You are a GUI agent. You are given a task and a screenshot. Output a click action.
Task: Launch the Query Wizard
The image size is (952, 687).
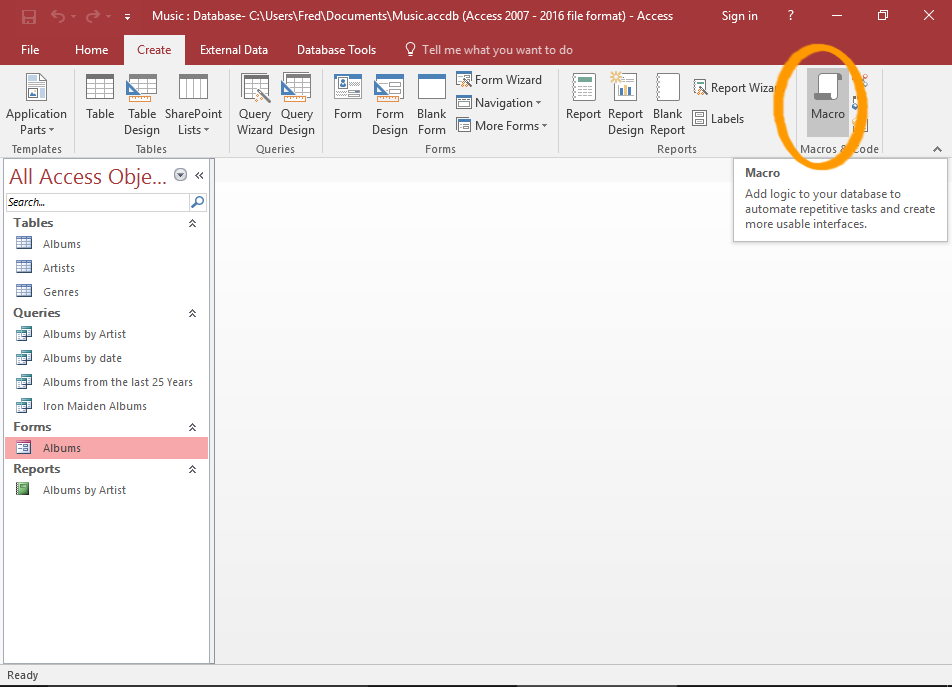[254, 104]
